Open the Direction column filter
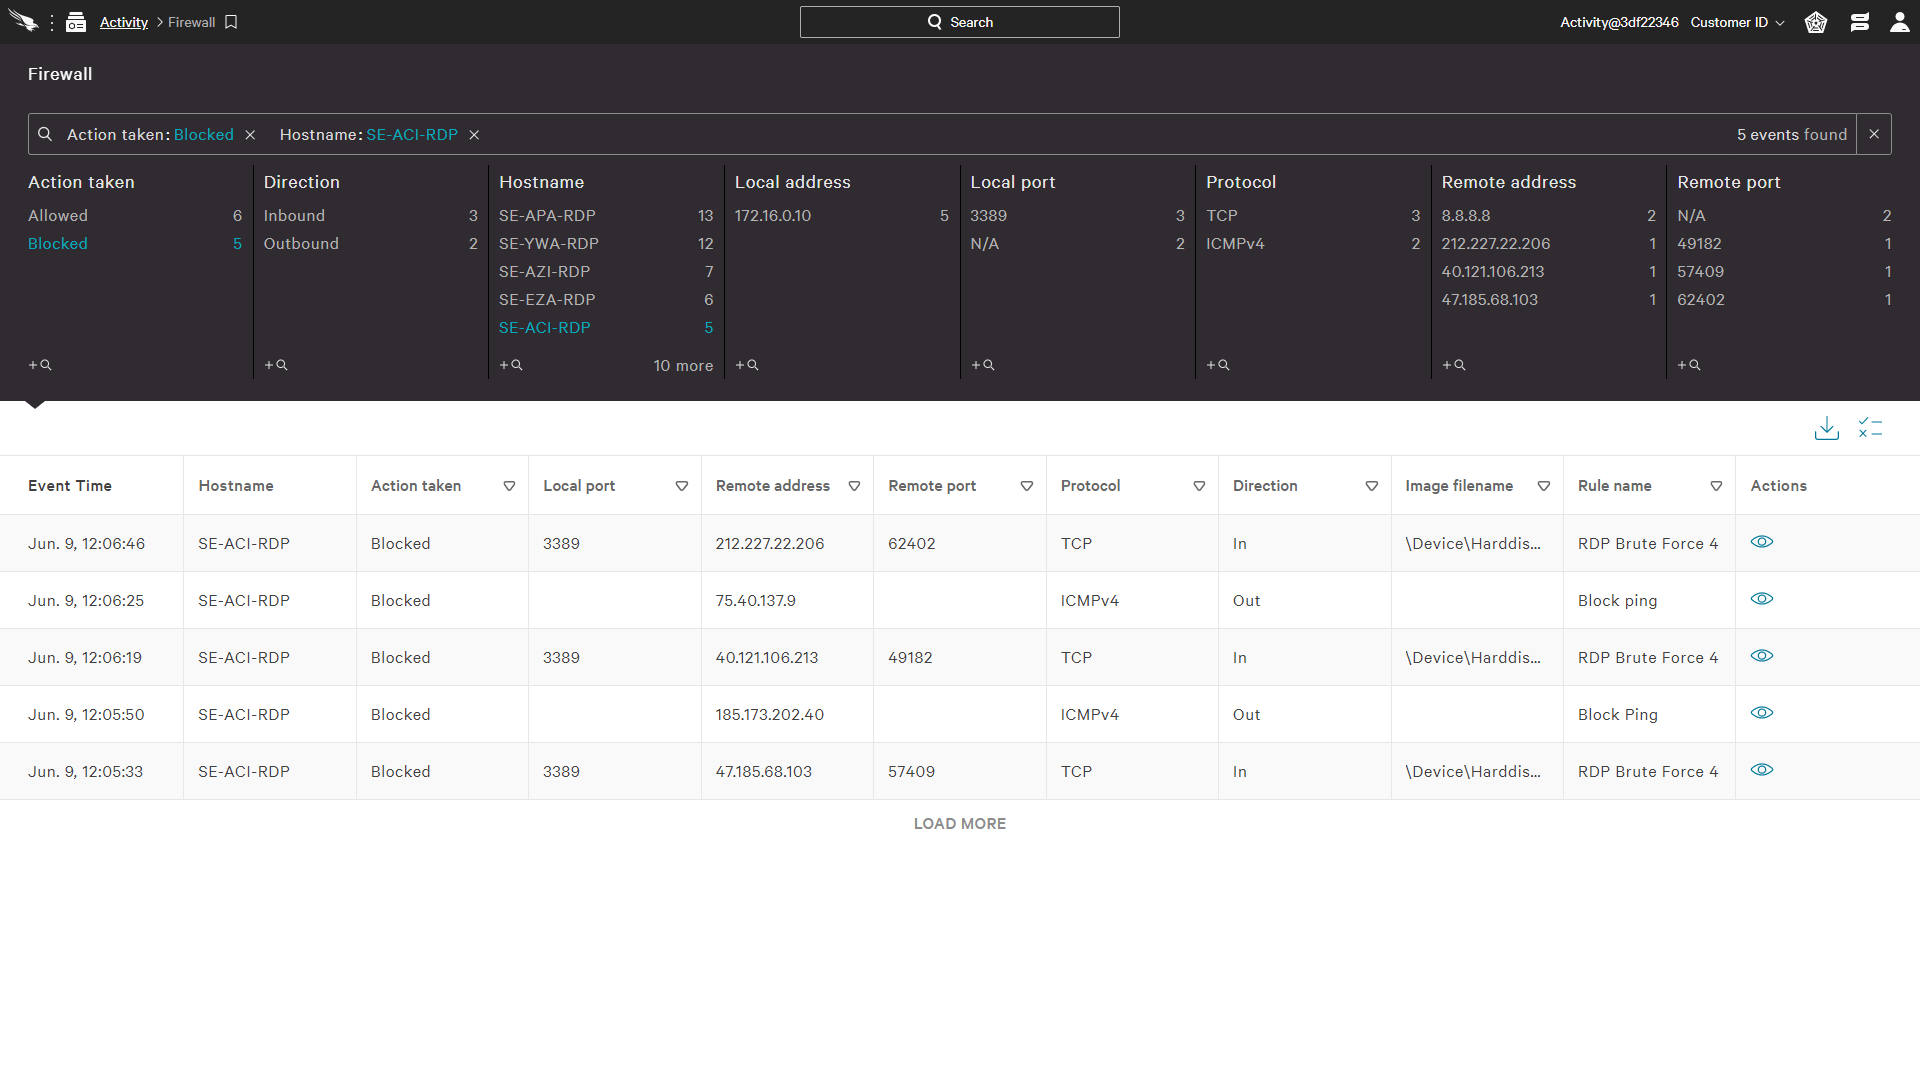1920x1080 pixels. point(1372,486)
